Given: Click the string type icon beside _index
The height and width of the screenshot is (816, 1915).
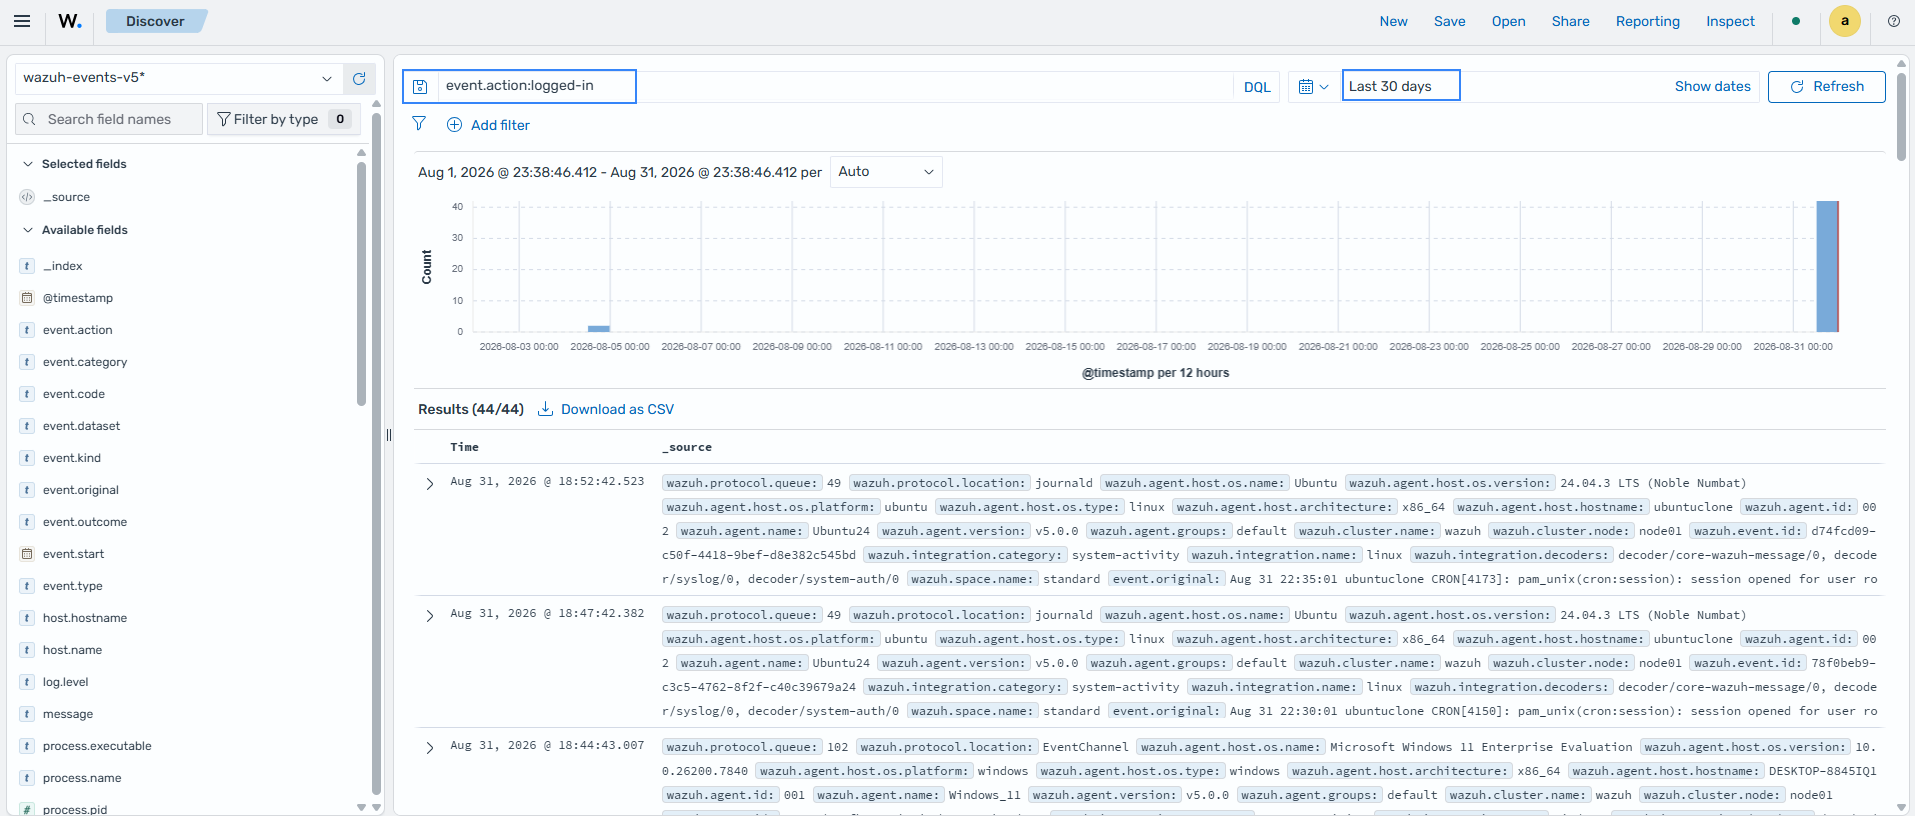Looking at the screenshot, I should (x=27, y=266).
